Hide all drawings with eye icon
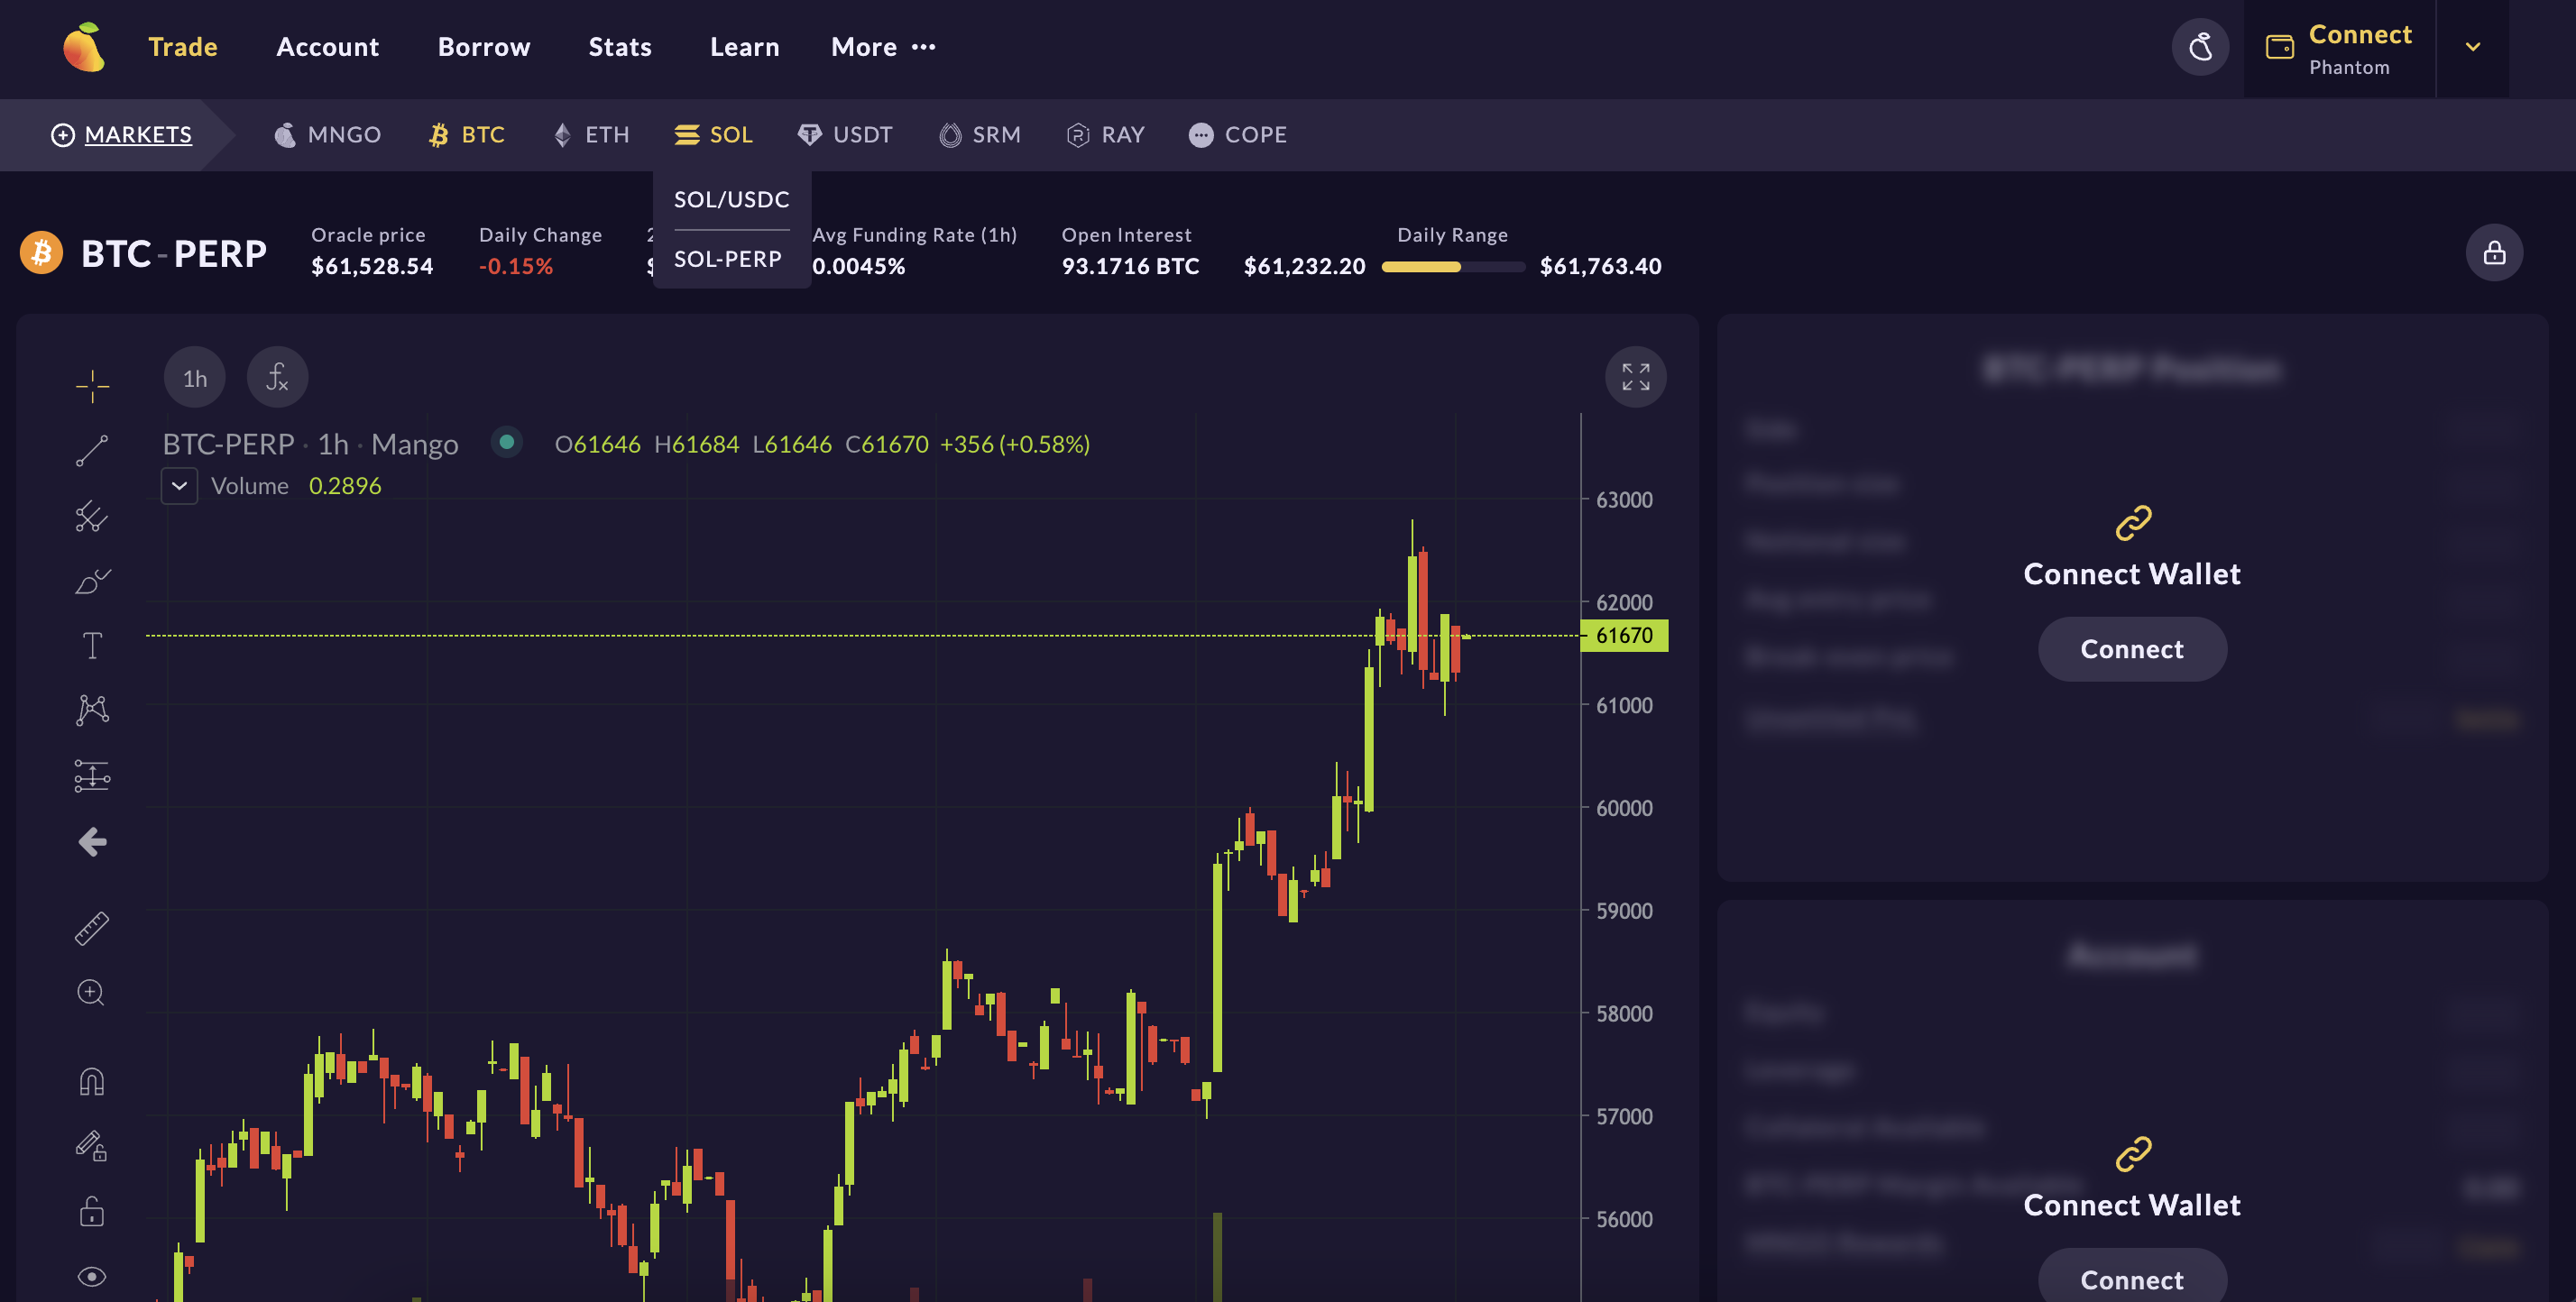This screenshot has width=2576, height=1302. point(92,1276)
